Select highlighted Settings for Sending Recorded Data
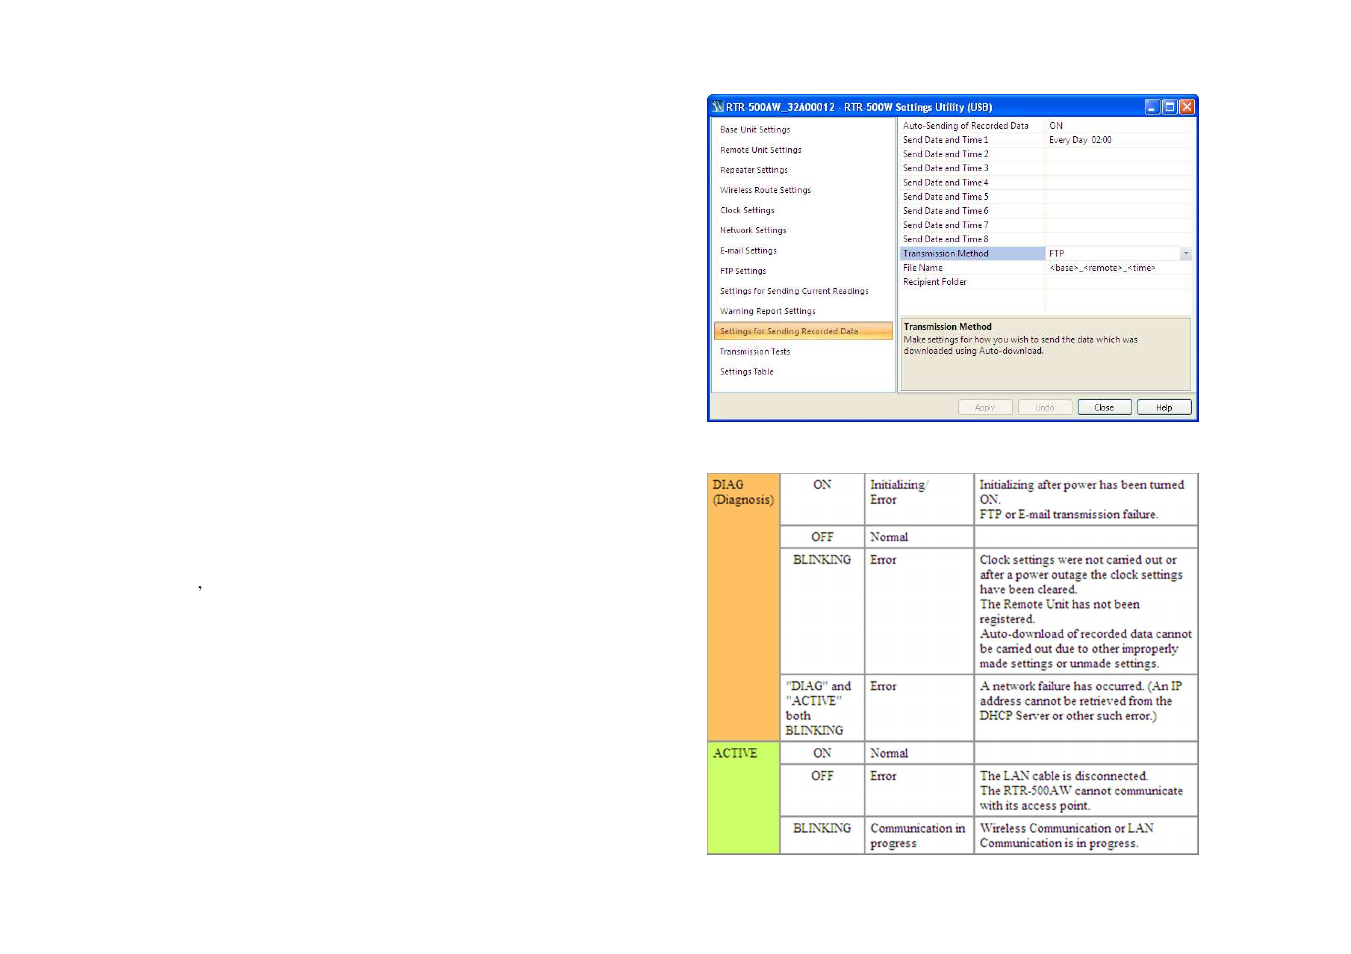This screenshot has width=1351, height=954. click(803, 331)
